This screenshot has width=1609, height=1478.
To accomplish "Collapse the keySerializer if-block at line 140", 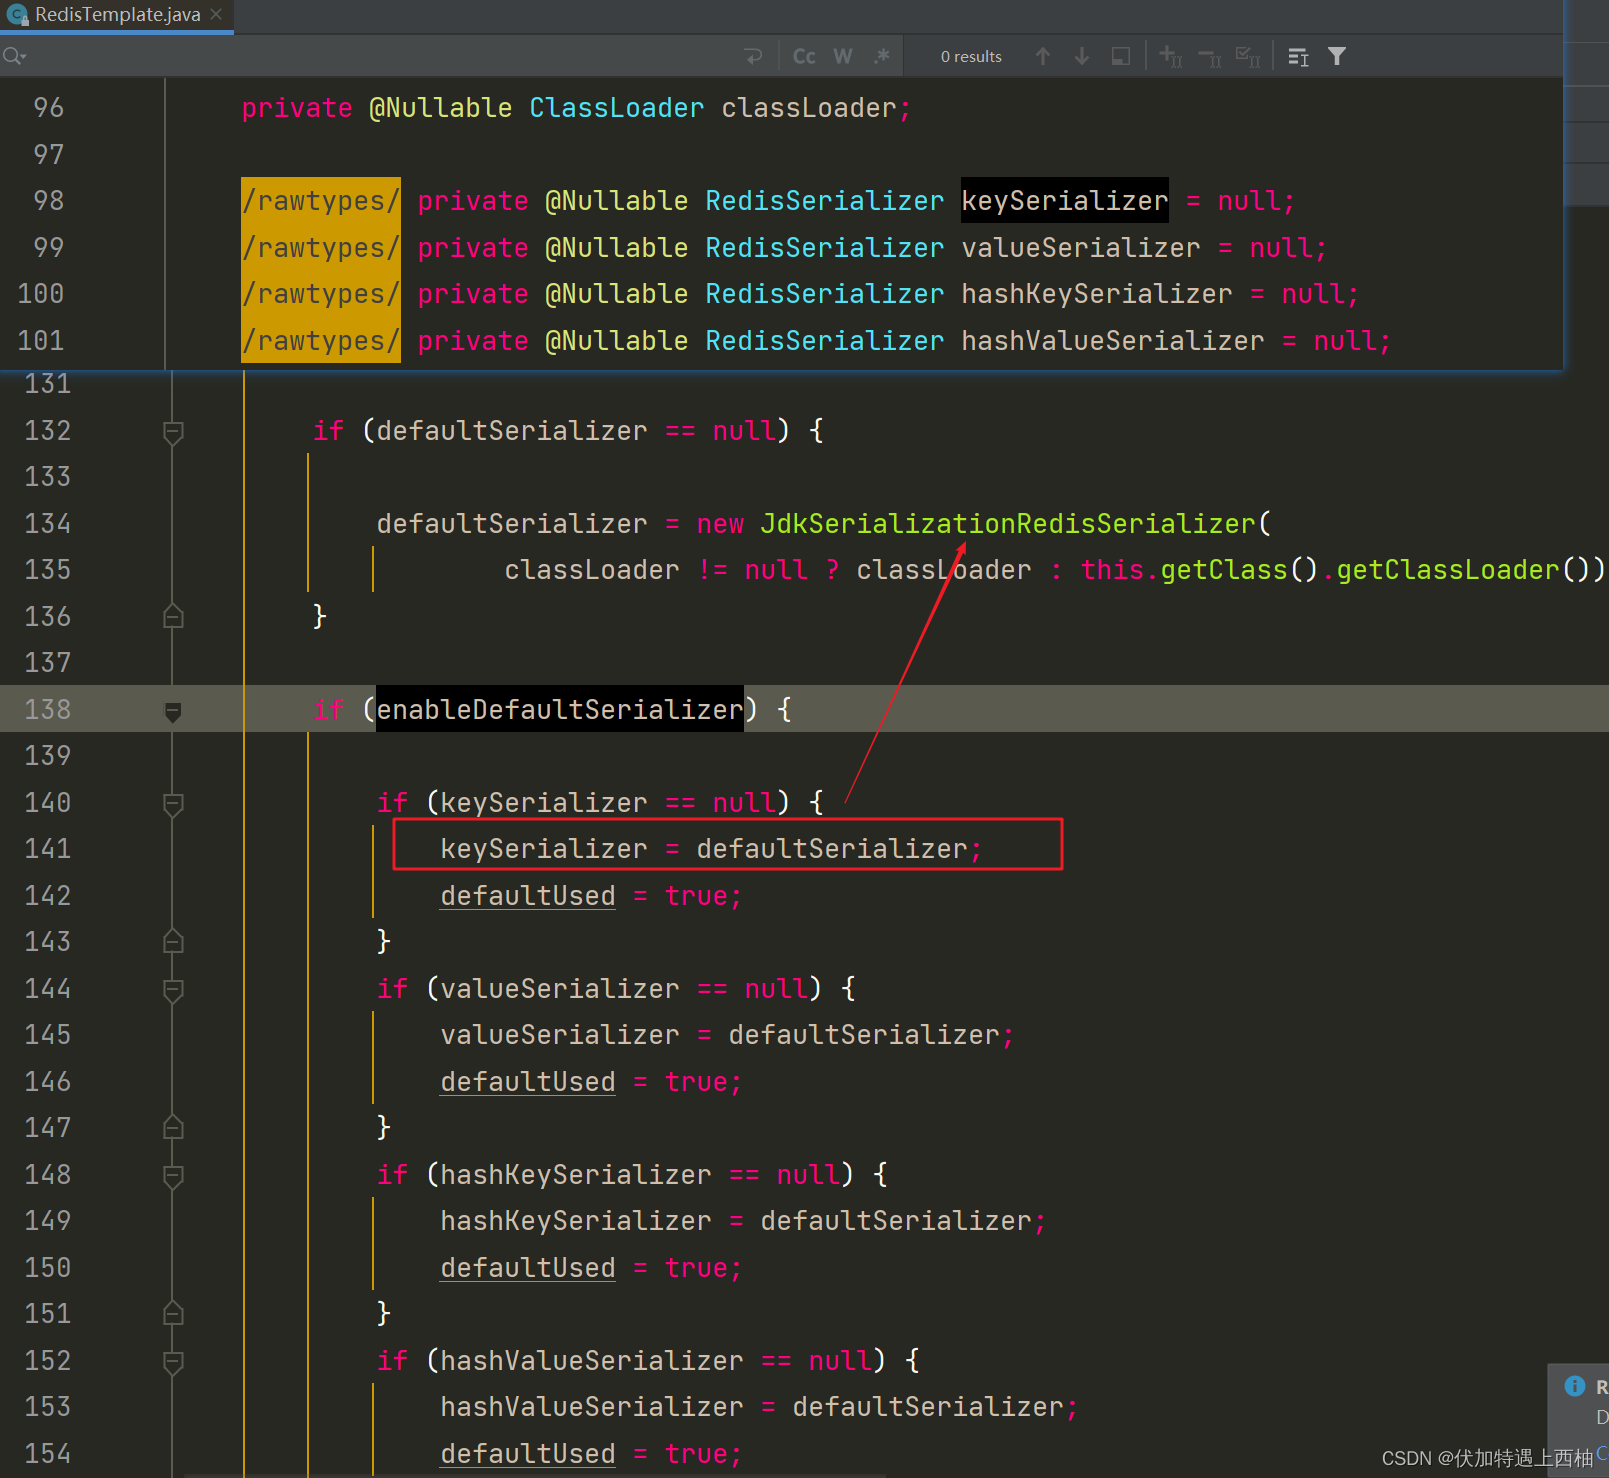I will (173, 804).
